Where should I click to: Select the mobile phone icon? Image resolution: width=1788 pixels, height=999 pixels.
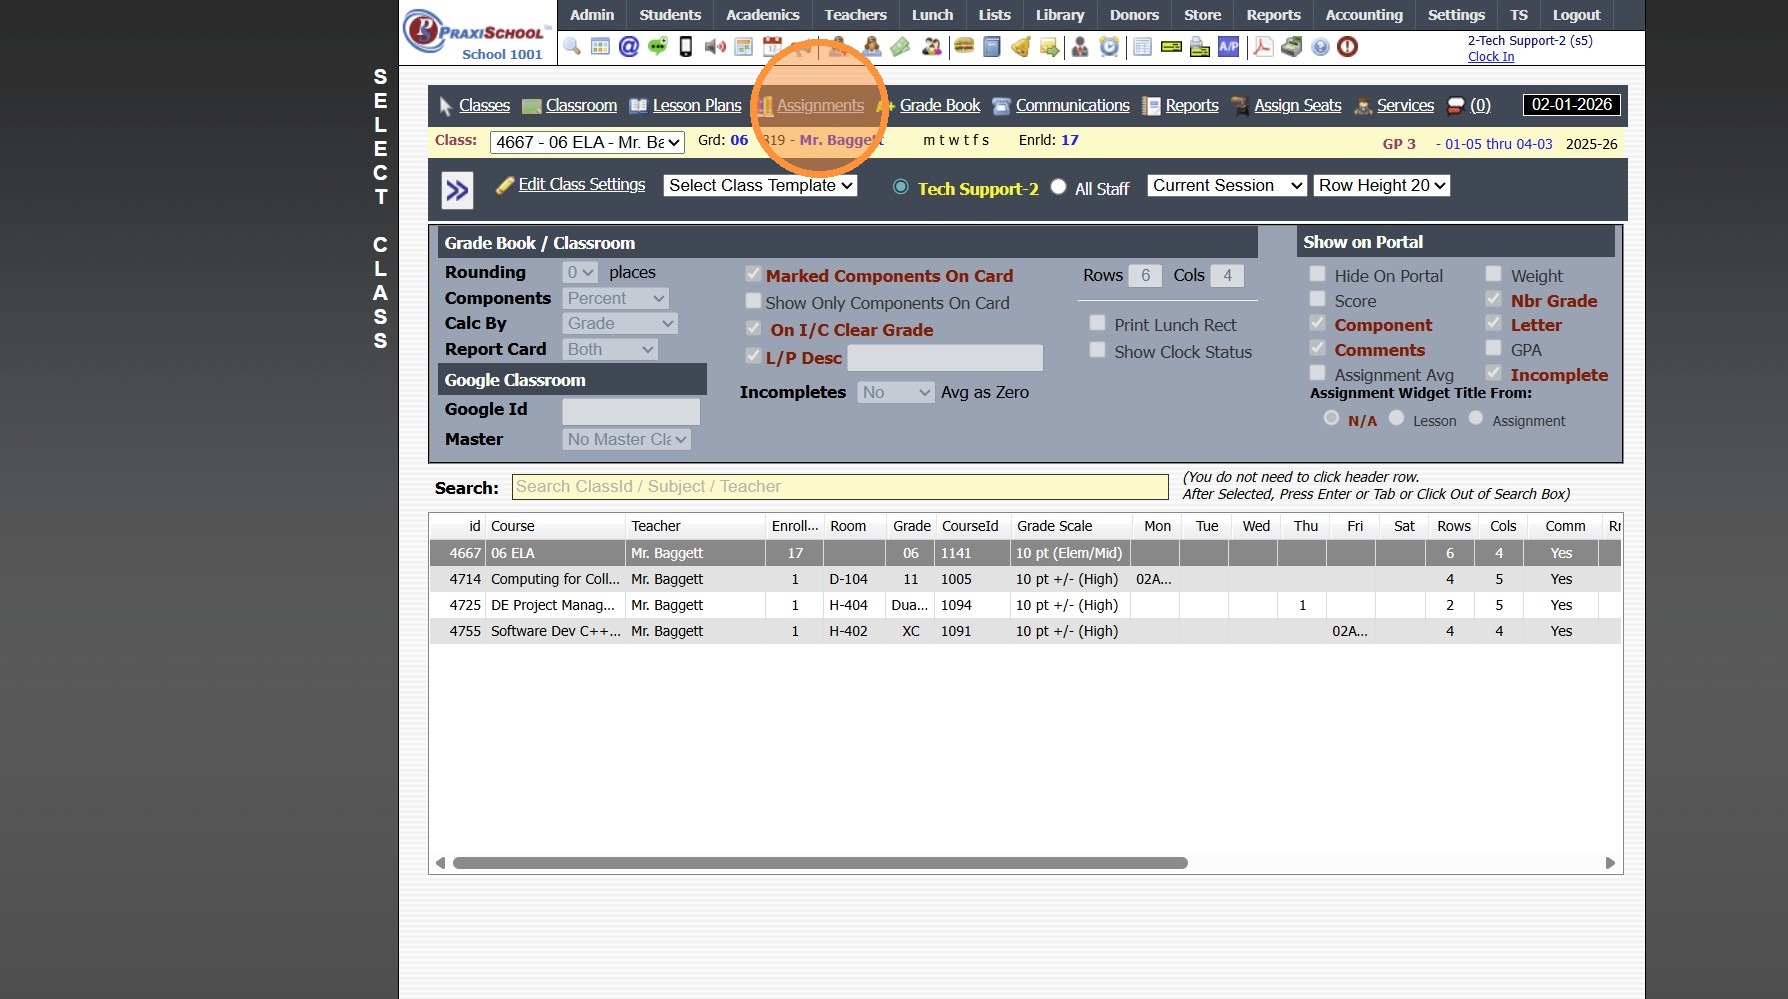click(x=686, y=47)
